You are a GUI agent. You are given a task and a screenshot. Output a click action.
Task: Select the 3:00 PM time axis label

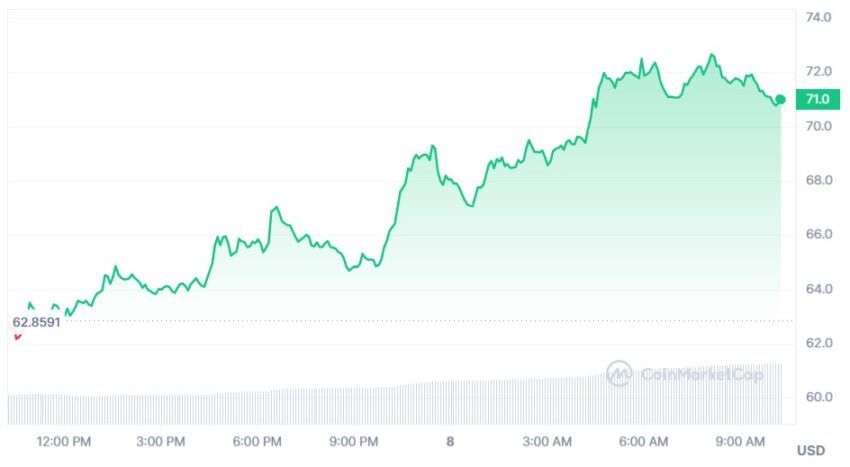160,442
